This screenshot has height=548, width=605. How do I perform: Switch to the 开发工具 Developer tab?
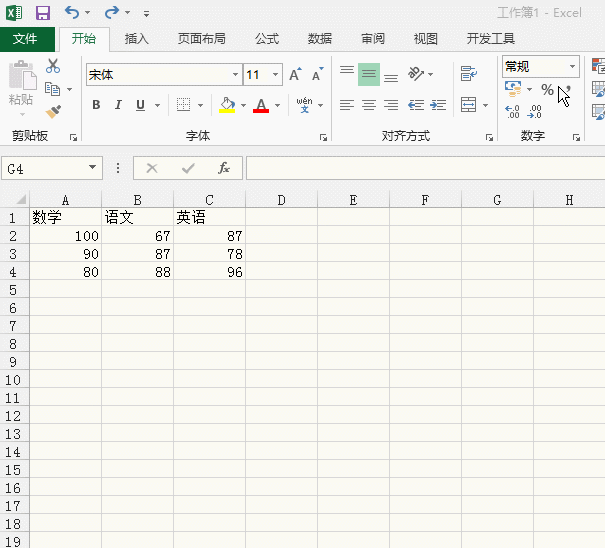point(490,39)
